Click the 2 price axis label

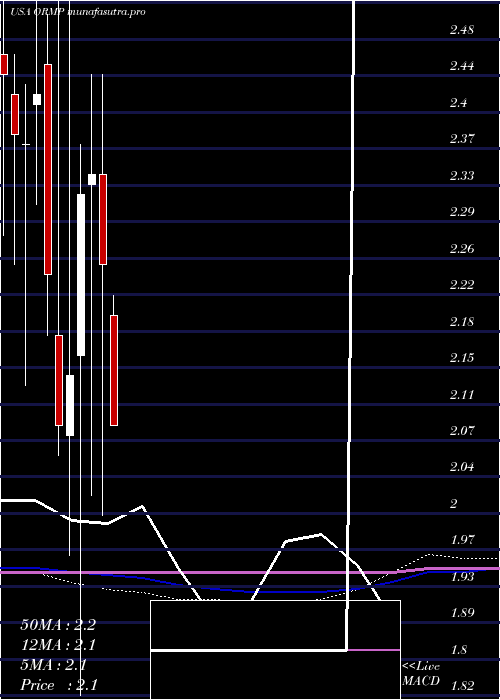tap(454, 504)
